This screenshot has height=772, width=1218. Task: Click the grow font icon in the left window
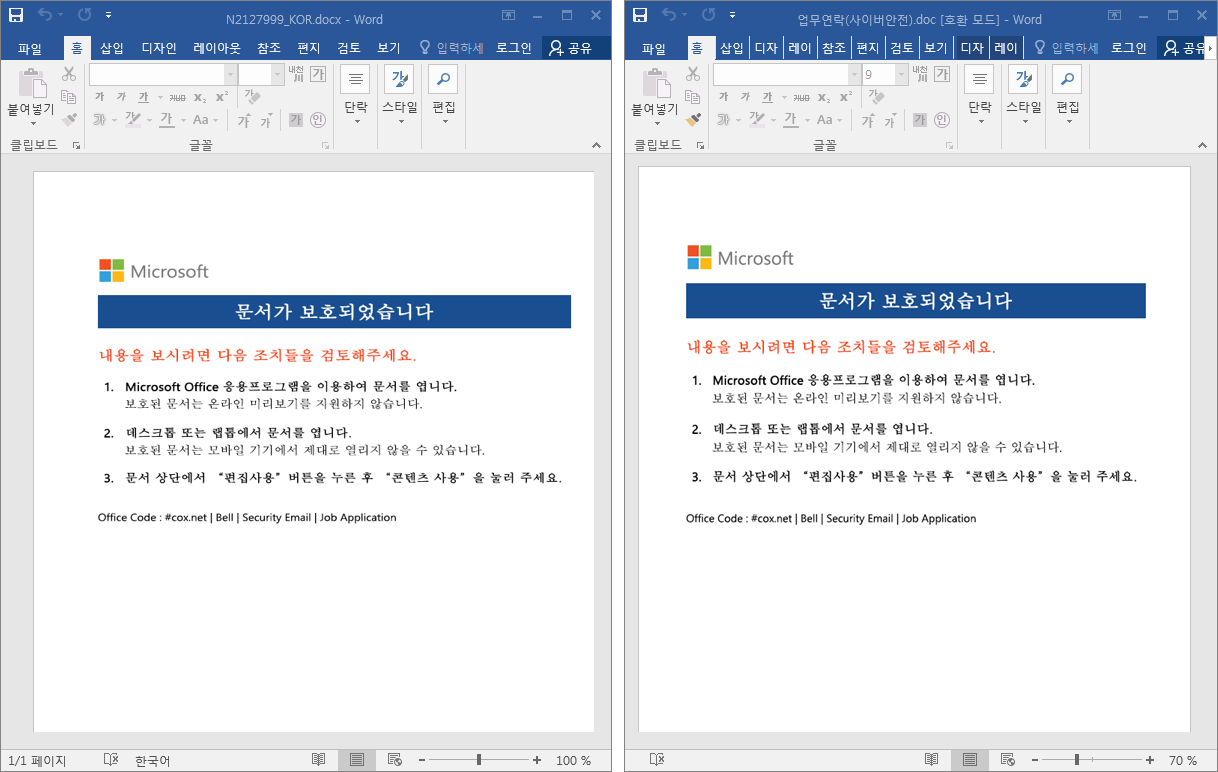[x=244, y=121]
